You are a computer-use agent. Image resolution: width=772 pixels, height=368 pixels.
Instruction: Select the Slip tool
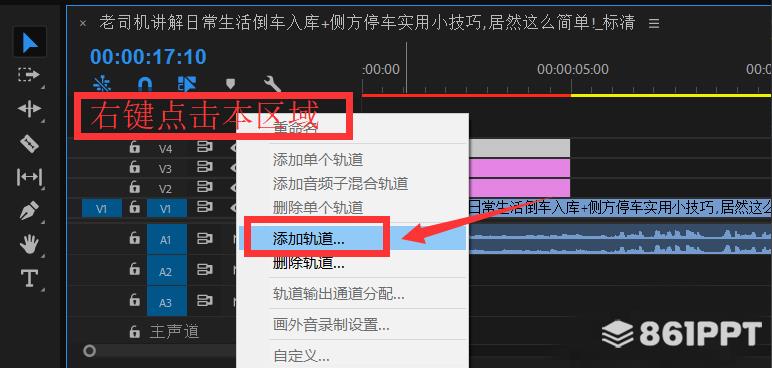pyautogui.click(x=30, y=177)
